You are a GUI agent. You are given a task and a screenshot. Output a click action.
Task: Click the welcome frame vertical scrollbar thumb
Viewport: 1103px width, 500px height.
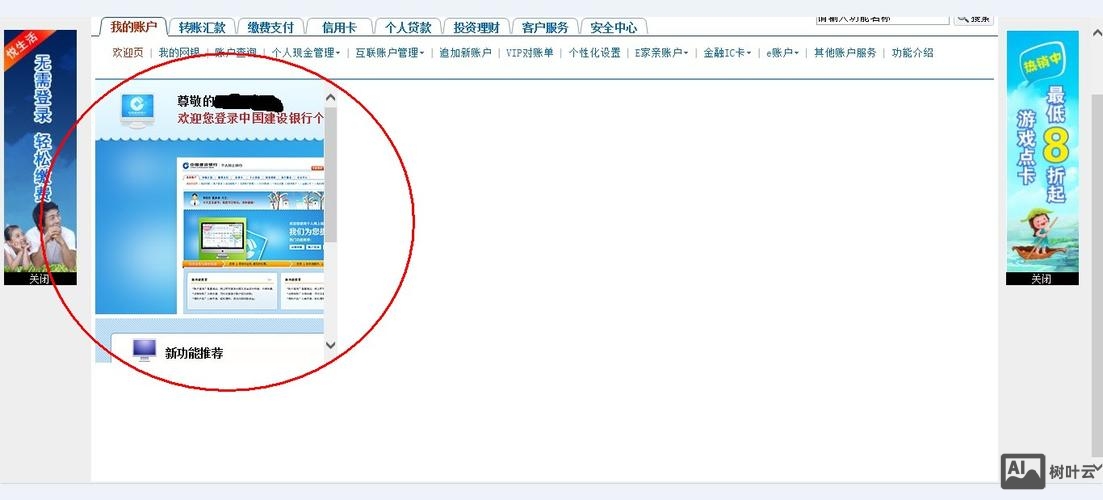pos(331,174)
